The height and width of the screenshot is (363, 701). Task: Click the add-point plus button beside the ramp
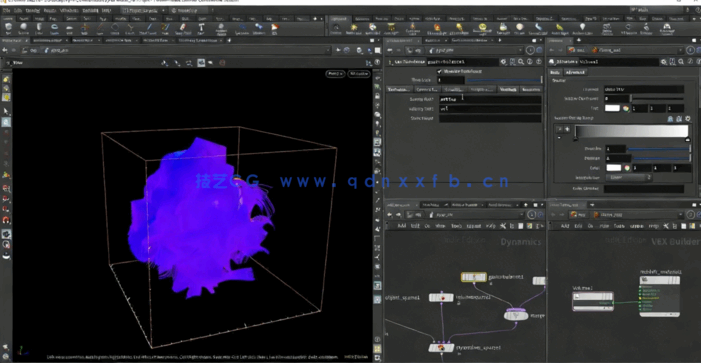567,129
